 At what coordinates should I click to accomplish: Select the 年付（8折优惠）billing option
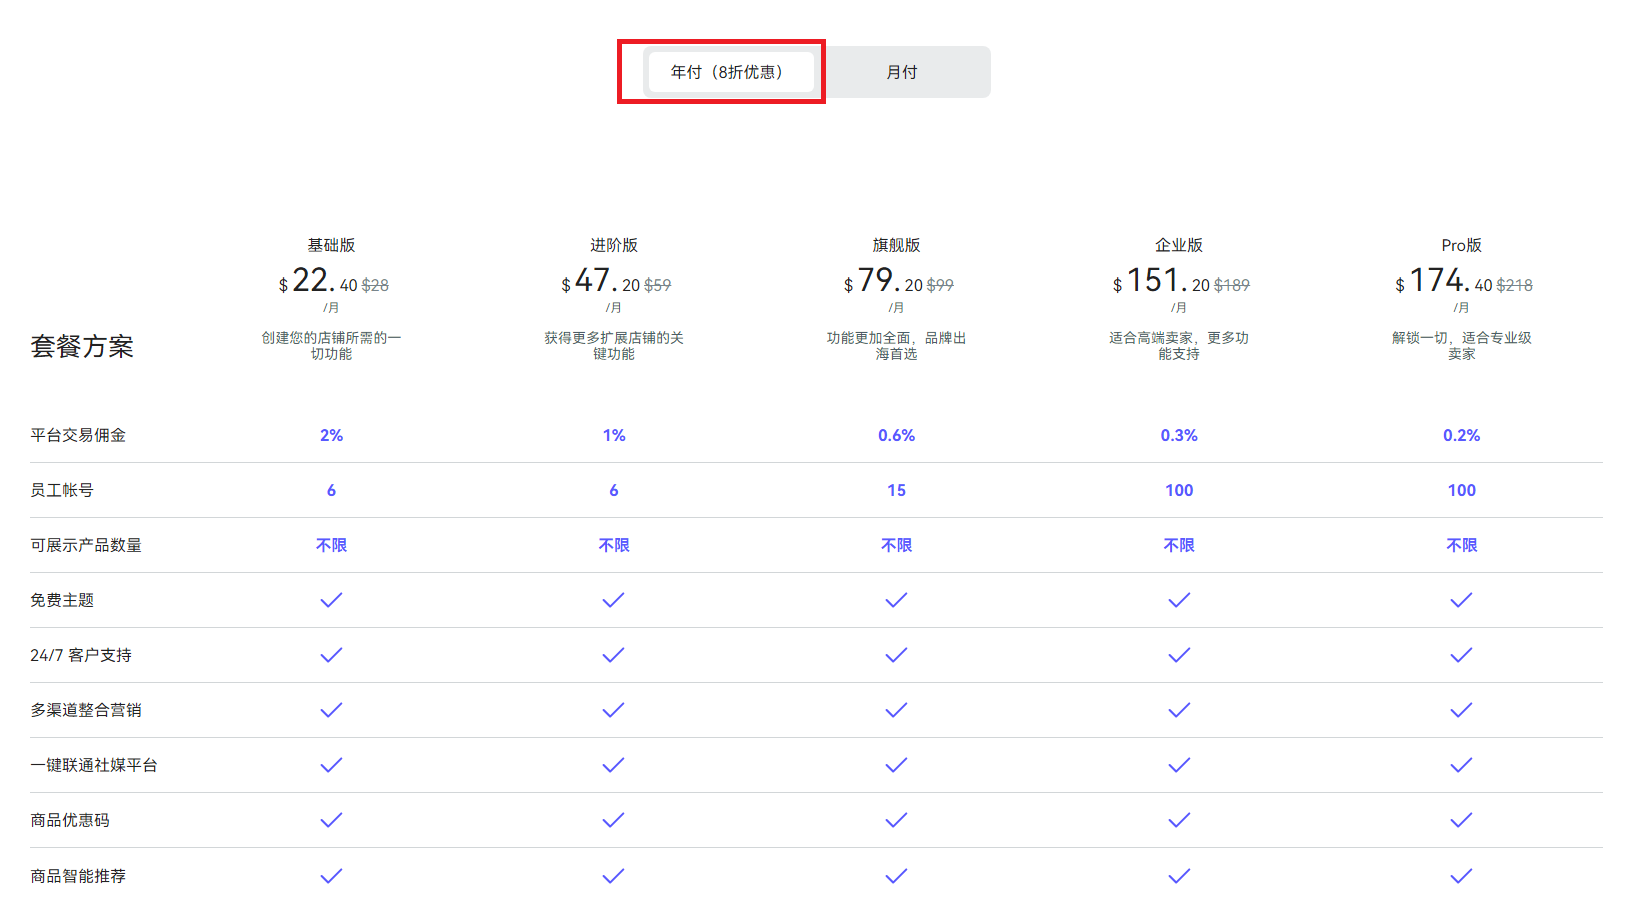(728, 72)
